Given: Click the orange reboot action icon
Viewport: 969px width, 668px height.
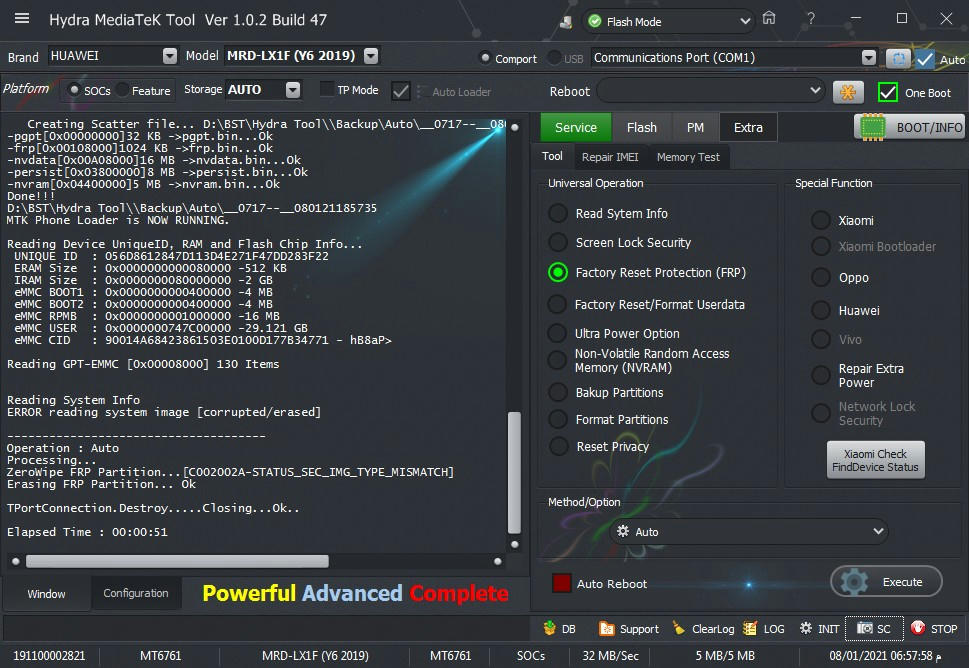Looking at the screenshot, I should (848, 93).
